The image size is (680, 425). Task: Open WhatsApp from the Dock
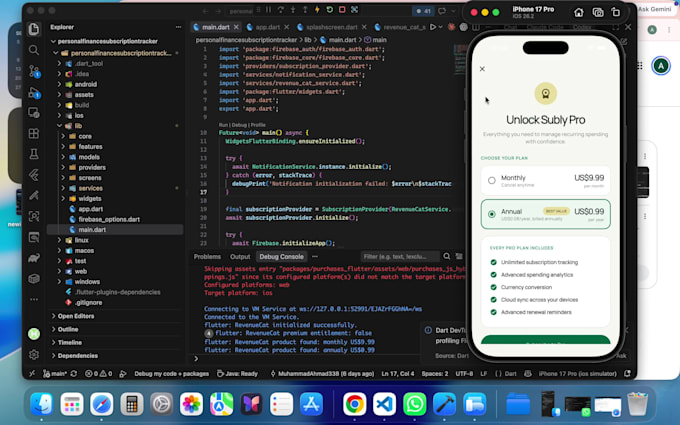click(415, 404)
